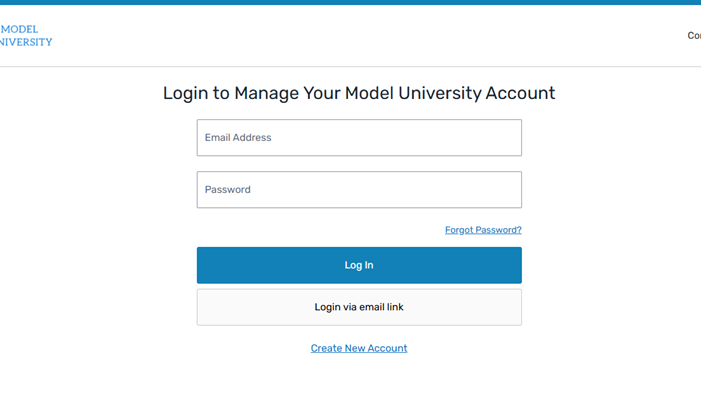
Task: Choose Login via email link button
Action: tap(359, 307)
